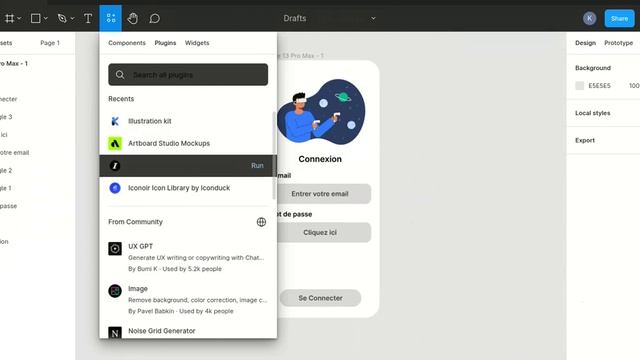The width and height of the screenshot is (640, 360).
Task: Select the Connexion heading on canvas
Action: coord(320,159)
